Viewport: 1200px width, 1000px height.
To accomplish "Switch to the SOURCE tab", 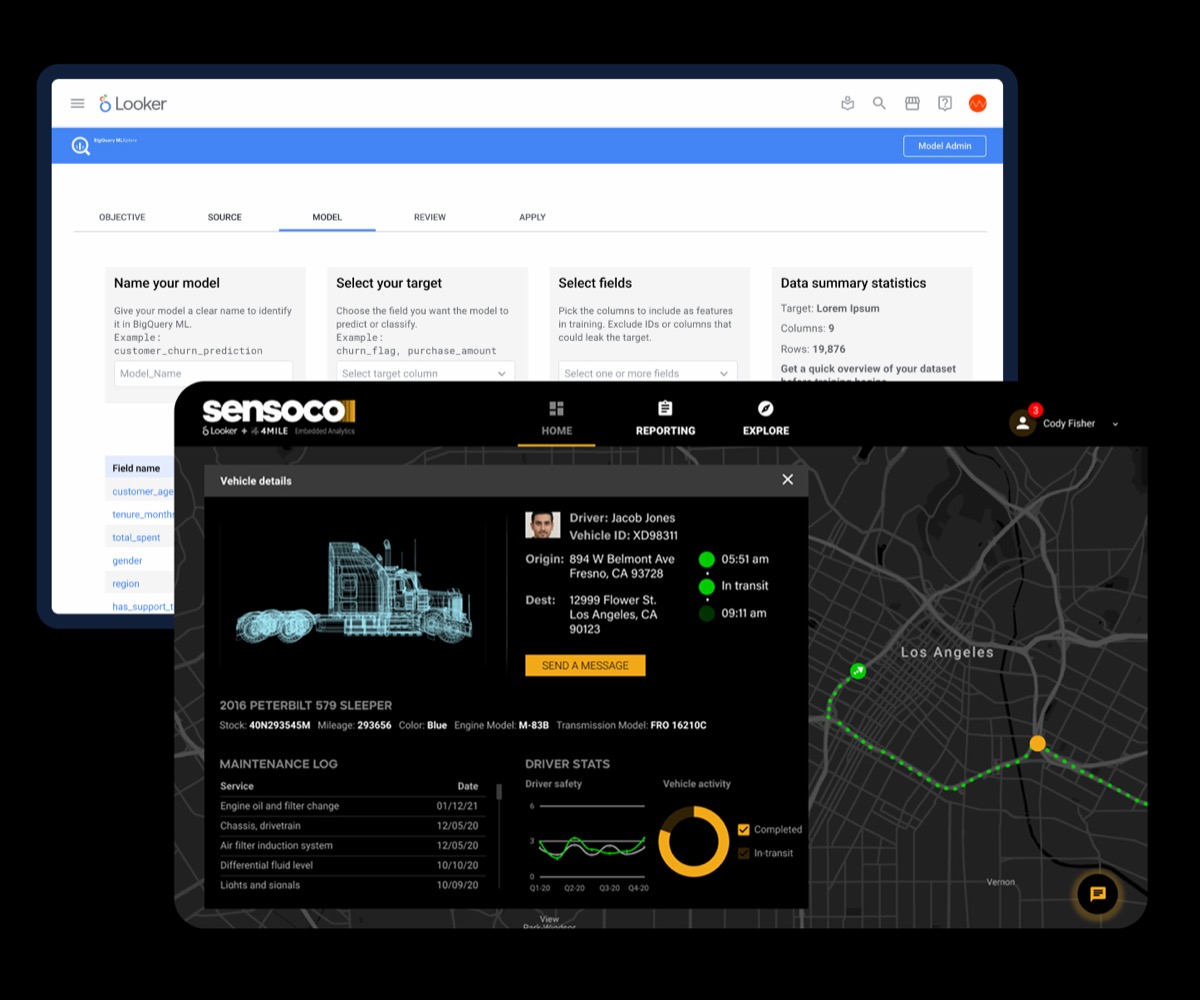I will click(x=225, y=217).
